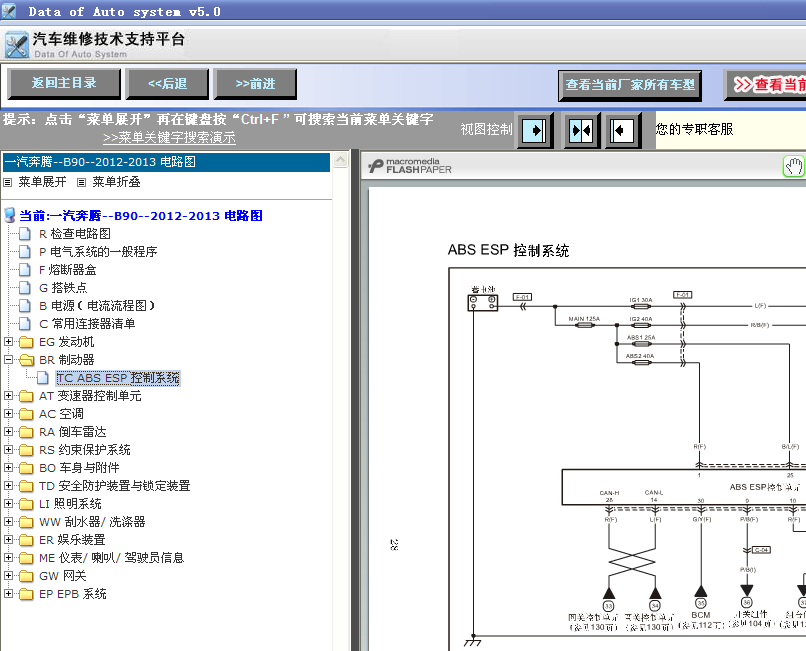Open R 检查电路图 document
Viewport: 806px width, 651px height.
pos(75,234)
